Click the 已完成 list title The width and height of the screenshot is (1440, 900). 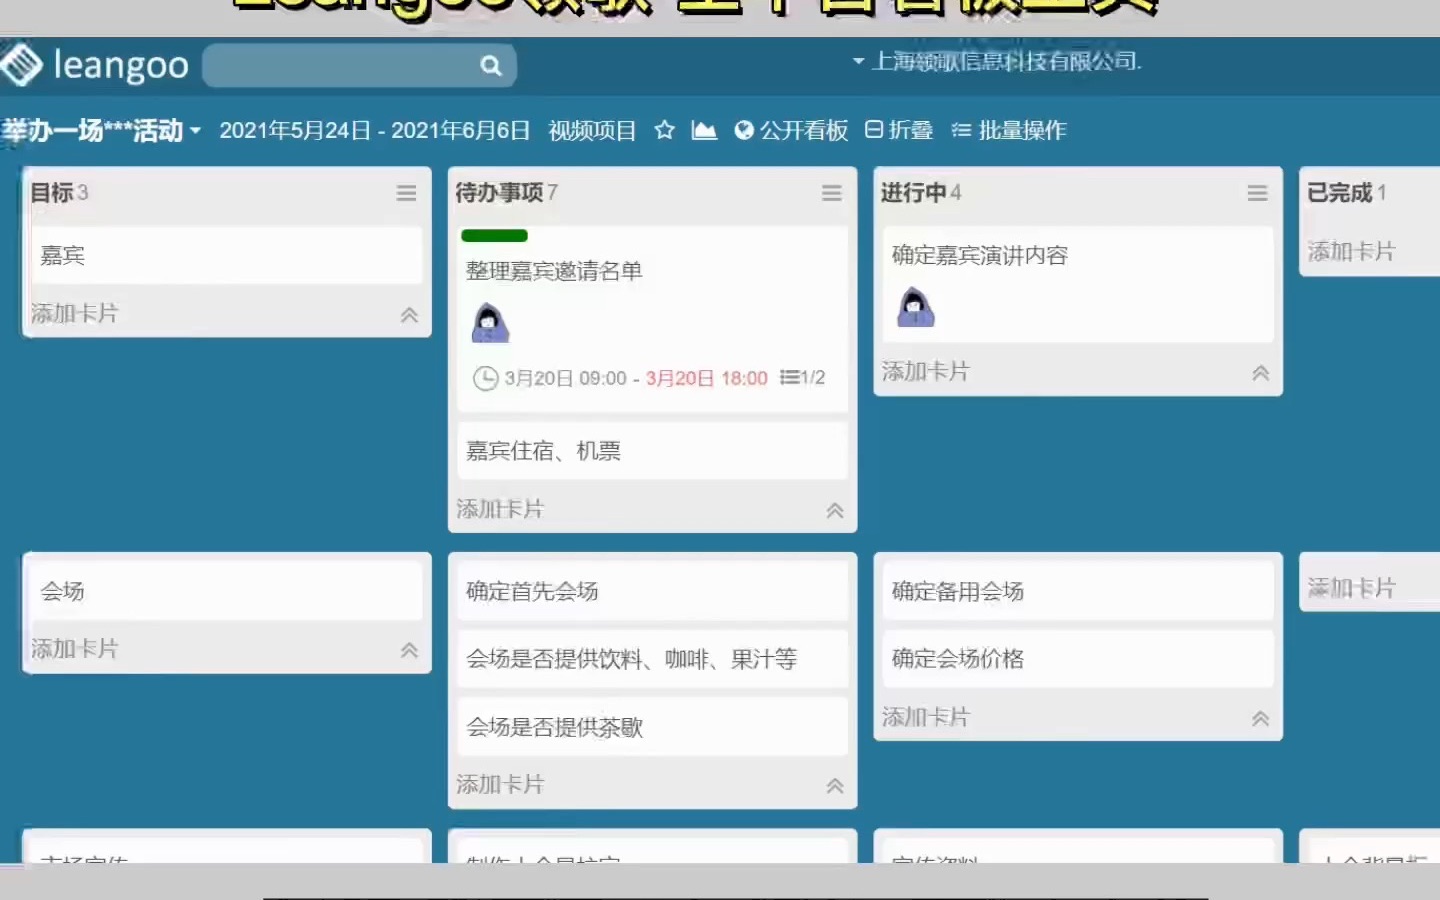[x=1340, y=192]
